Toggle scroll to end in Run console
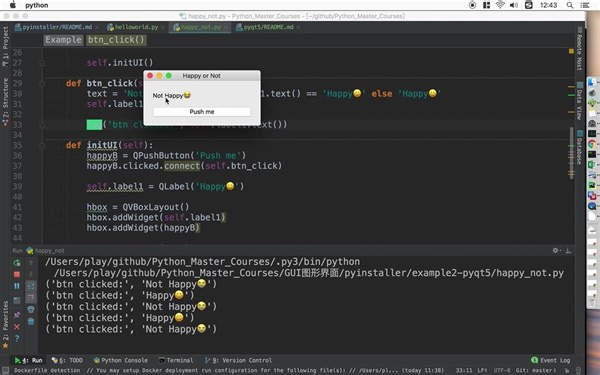Image resolution: width=600 pixels, height=375 pixels. point(31,298)
